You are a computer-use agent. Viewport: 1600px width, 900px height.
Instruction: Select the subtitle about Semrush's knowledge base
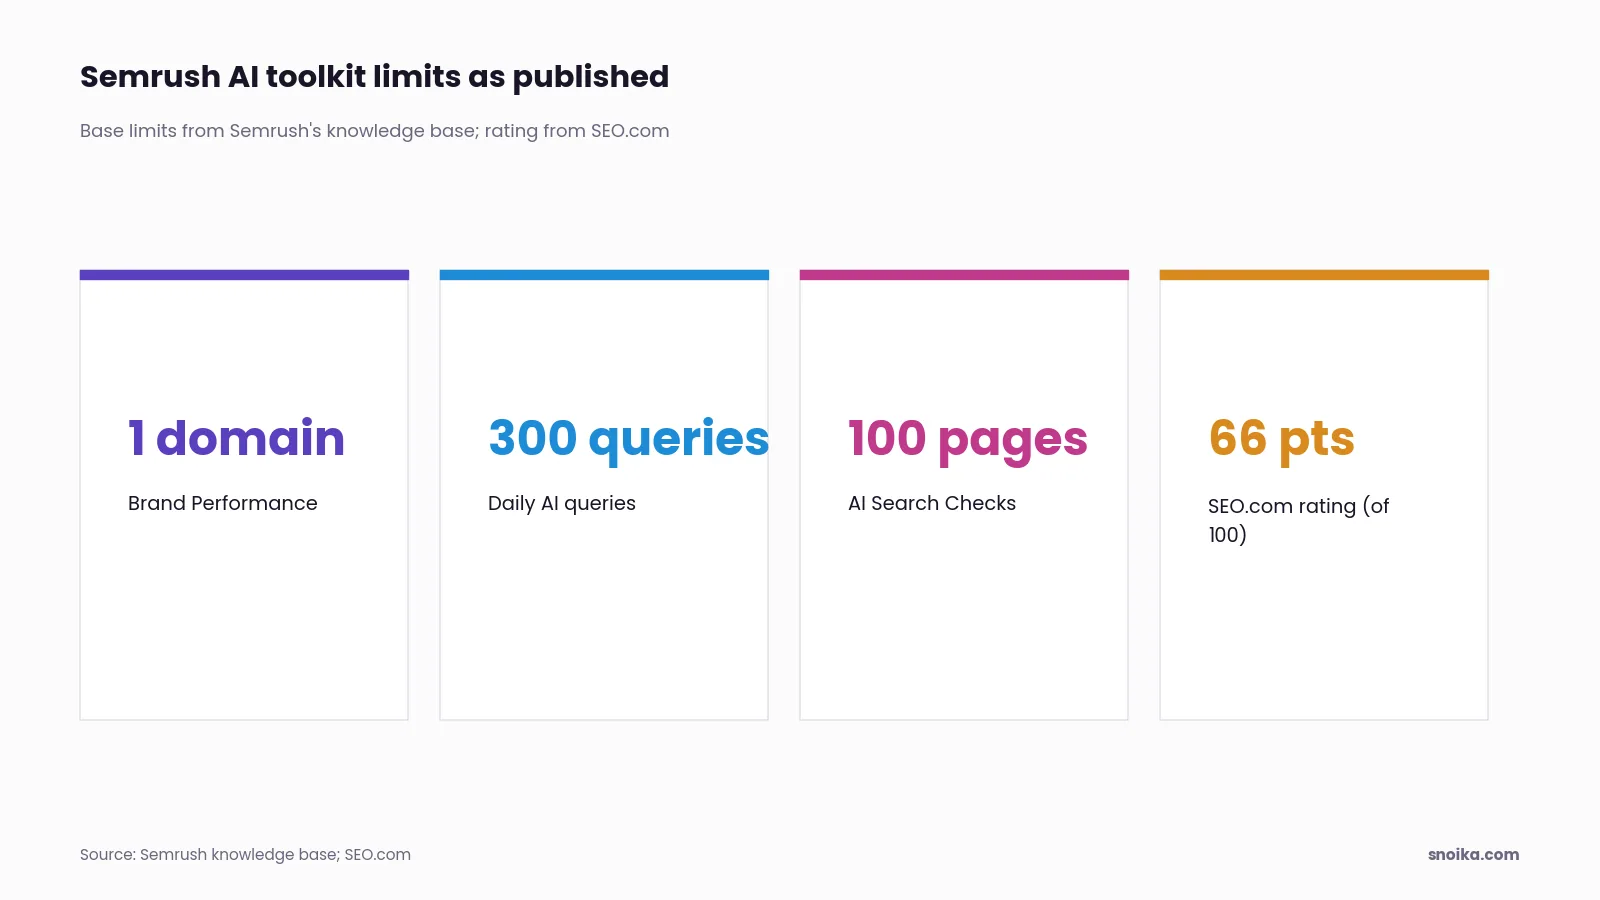(374, 131)
